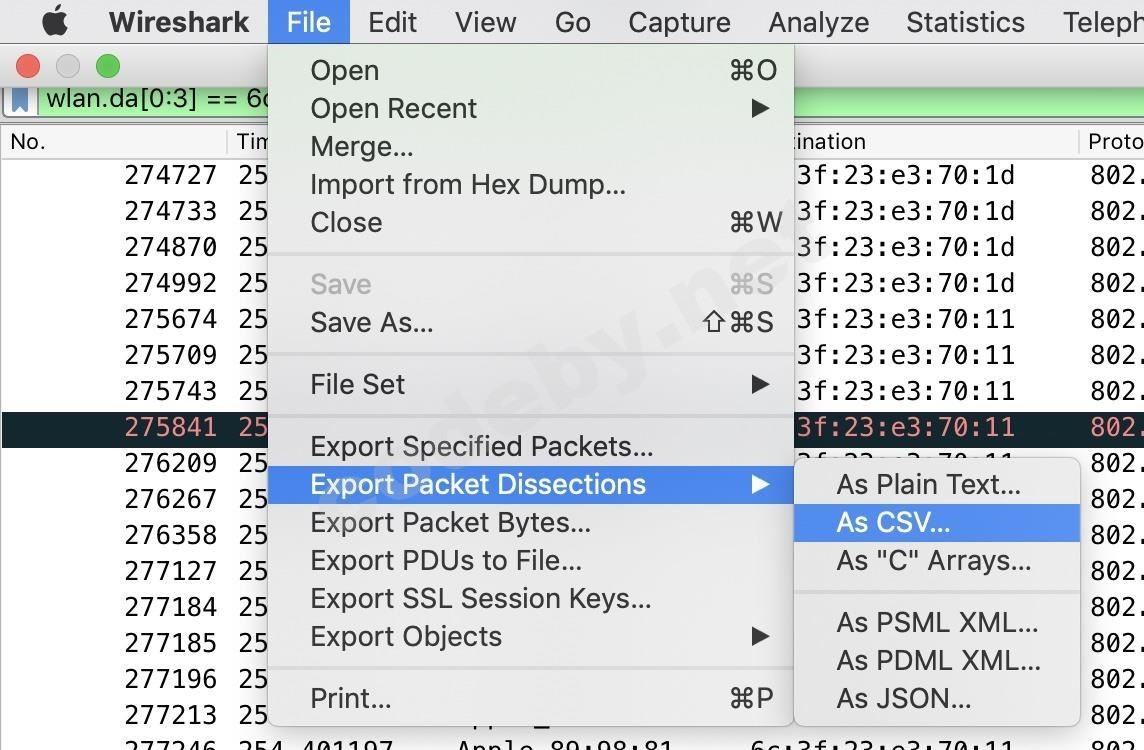This screenshot has width=1144, height=750.
Task: Open the Apple menu
Action: point(55,21)
